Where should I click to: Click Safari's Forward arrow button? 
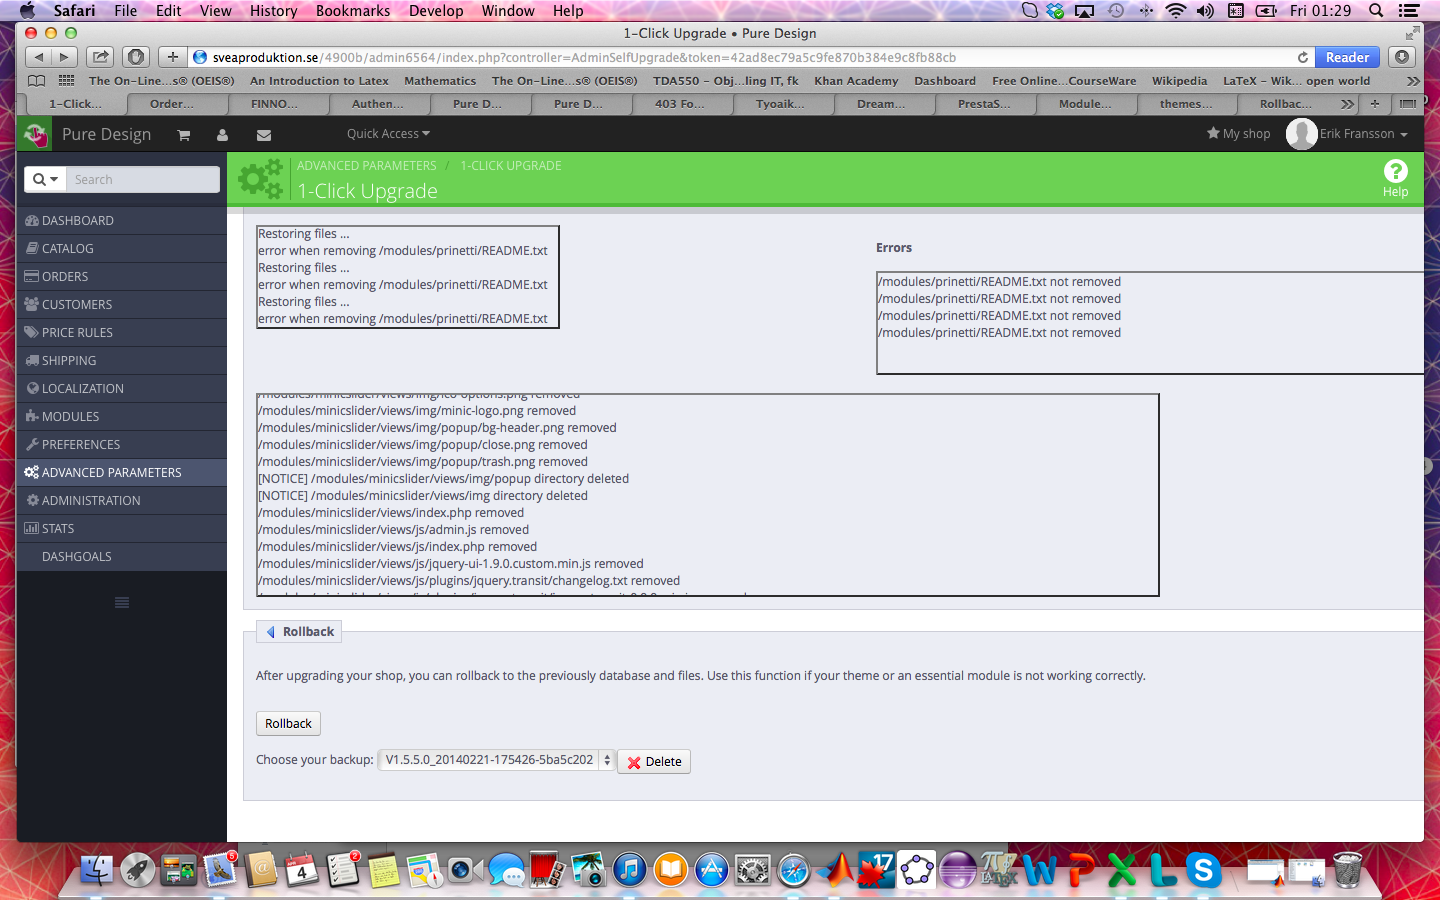(x=64, y=57)
